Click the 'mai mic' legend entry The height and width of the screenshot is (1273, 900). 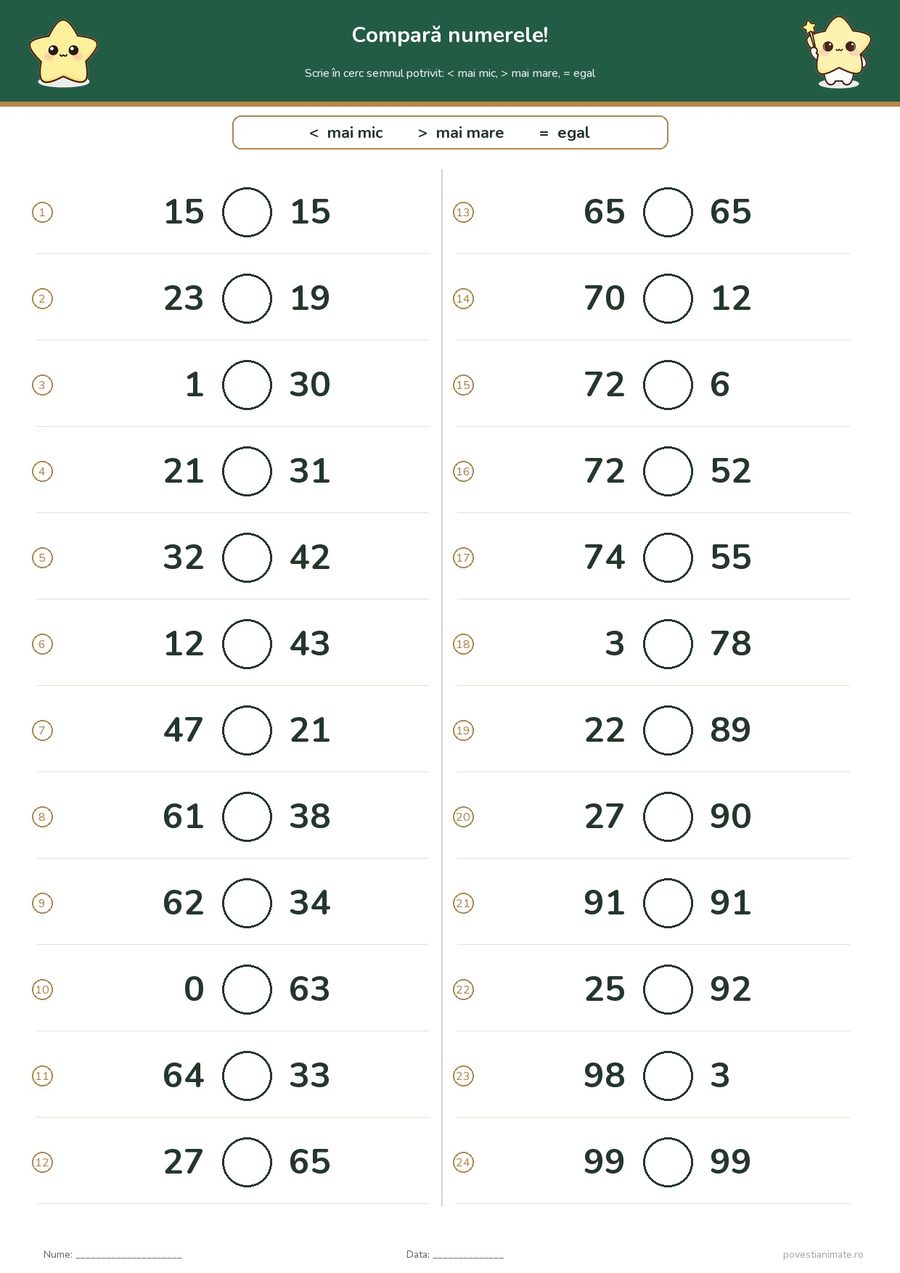(346, 133)
